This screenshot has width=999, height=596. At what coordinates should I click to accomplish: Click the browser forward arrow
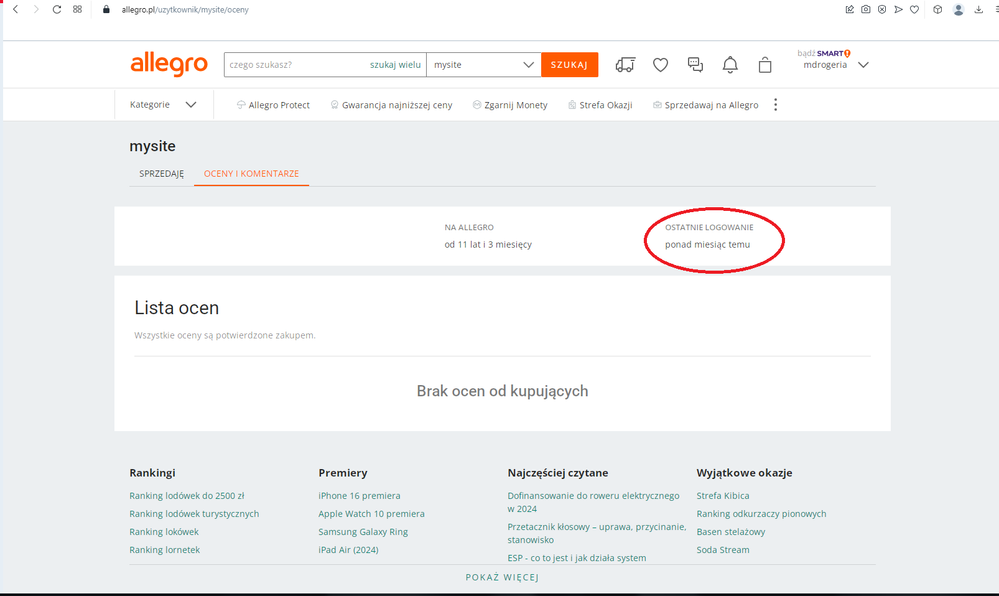[36, 10]
